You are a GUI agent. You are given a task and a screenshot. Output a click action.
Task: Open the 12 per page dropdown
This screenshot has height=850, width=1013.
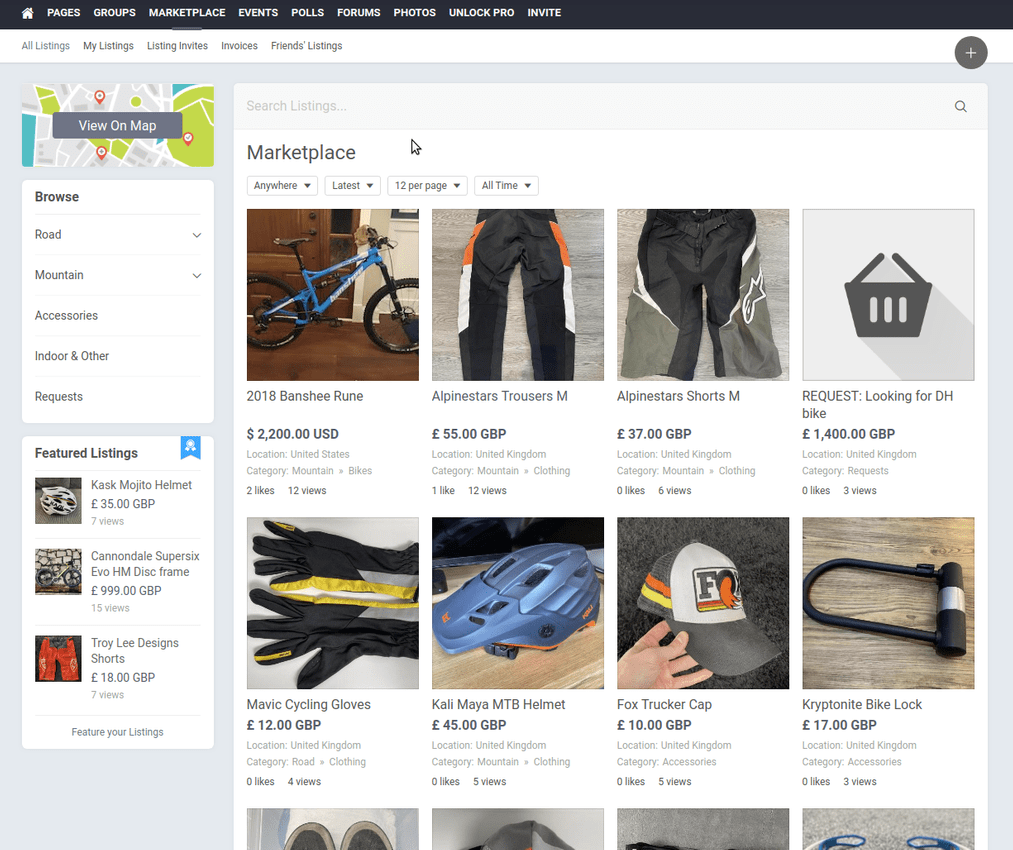pyautogui.click(x=427, y=186)
